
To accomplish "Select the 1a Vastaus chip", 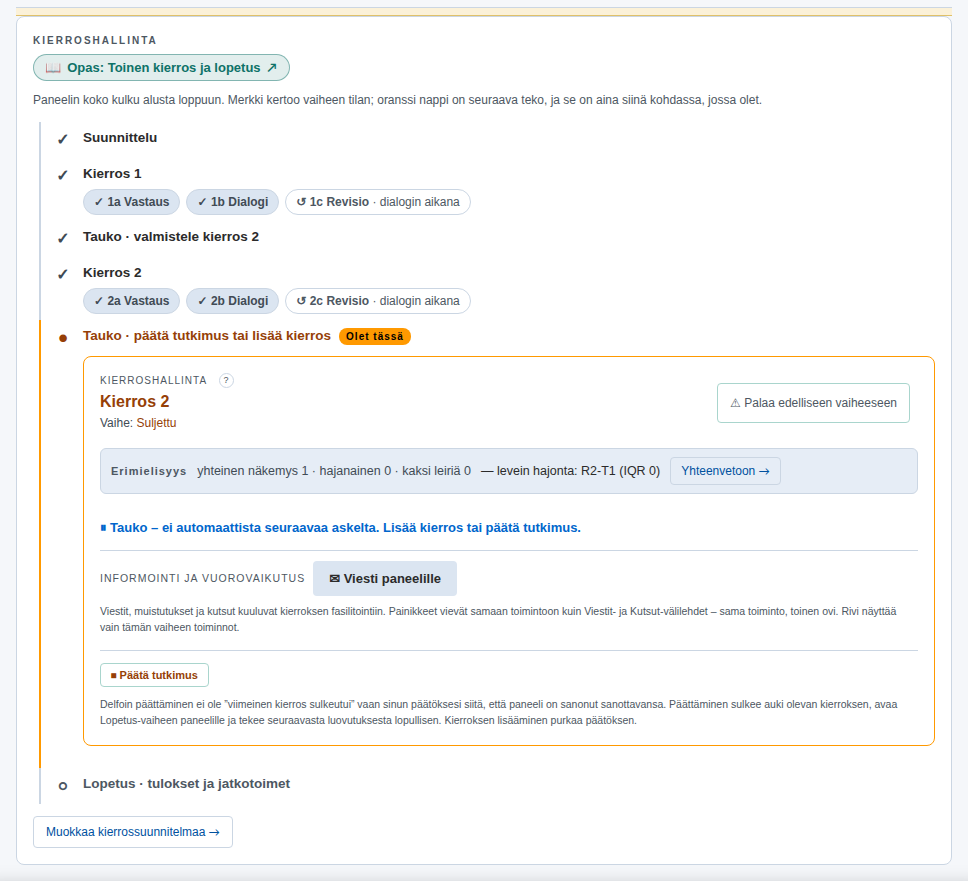I will pos(131,202).
